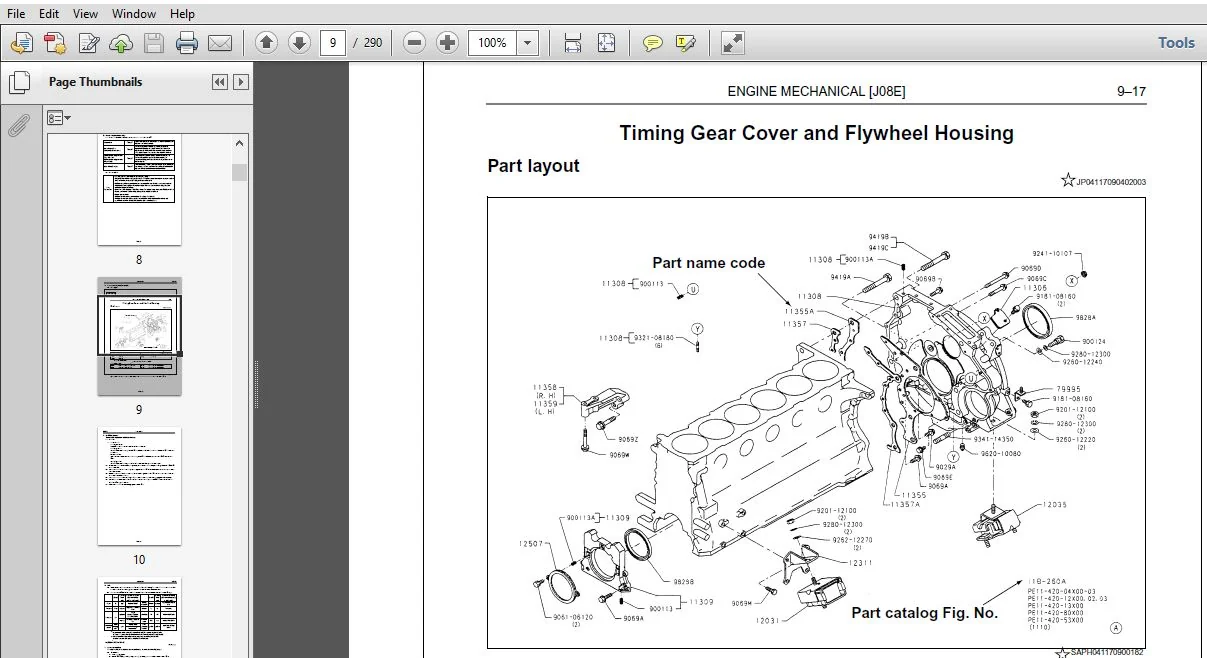Click the 'JP04117090402003' reference code
1207x658 pixels.
pyautogui.click(x=1111, y=182)
